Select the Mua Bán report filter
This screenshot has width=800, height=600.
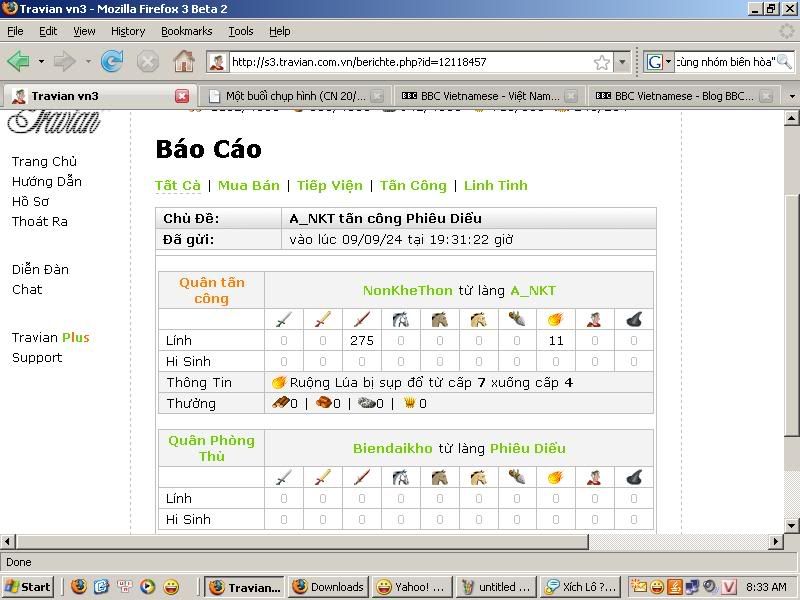pyautogui.click(x=249, y=185)
